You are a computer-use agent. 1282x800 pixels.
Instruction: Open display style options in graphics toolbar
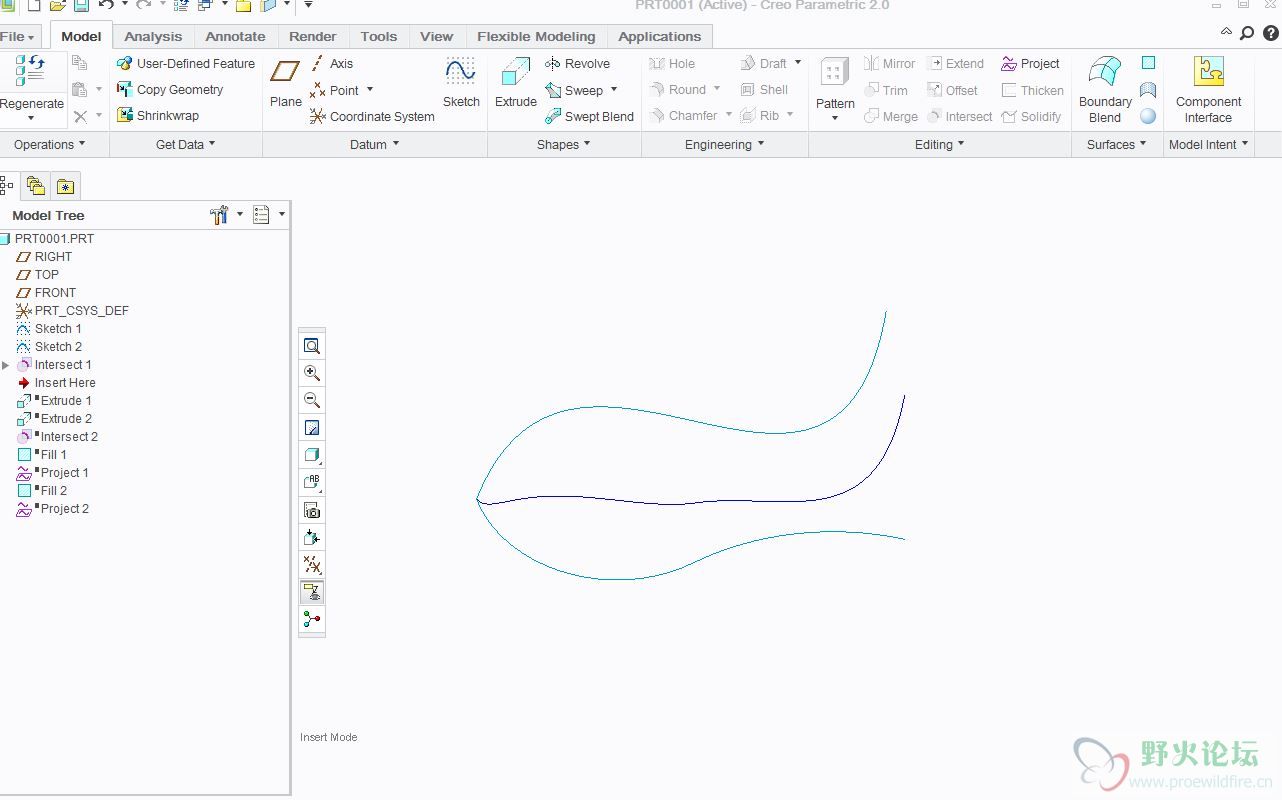(x=312, y=455)
